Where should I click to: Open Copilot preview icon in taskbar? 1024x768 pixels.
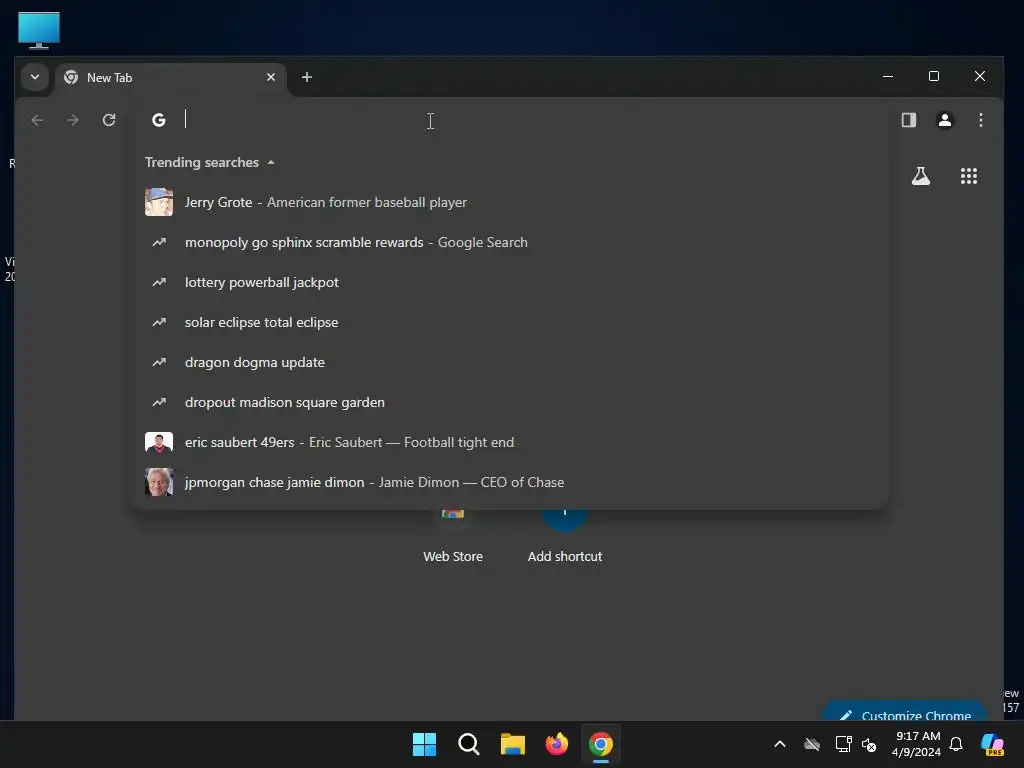point(993,744)
